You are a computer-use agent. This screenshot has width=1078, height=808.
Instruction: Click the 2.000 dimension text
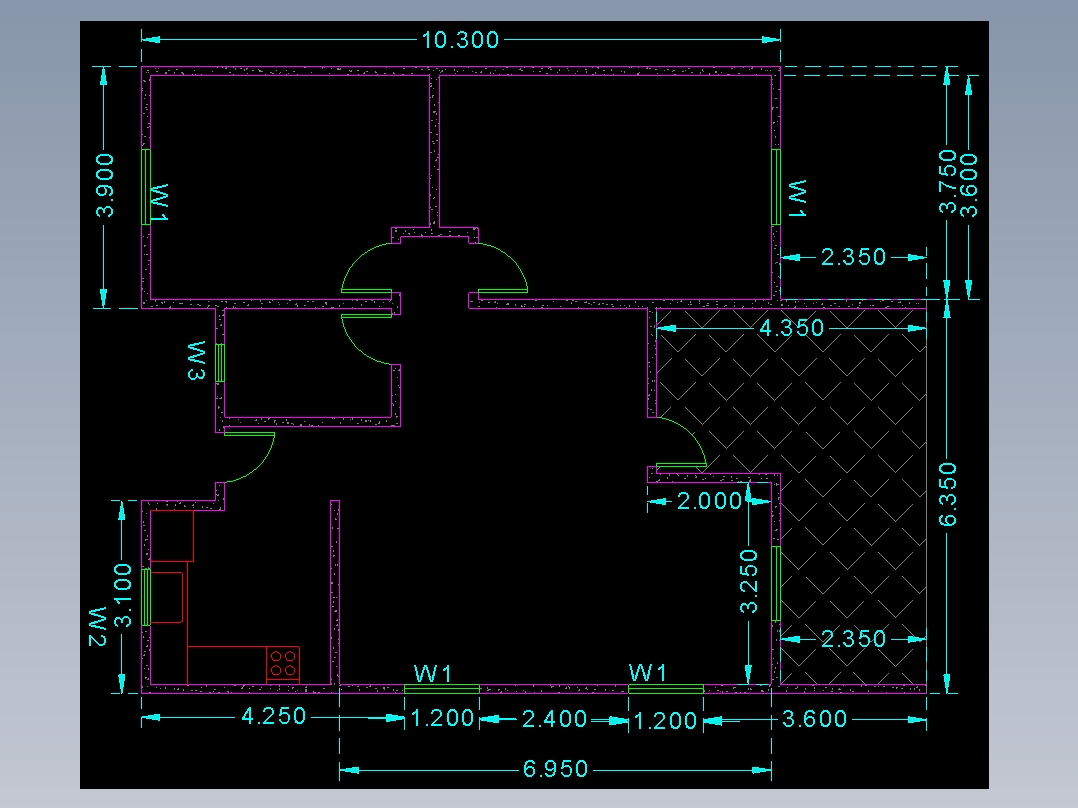point(710,501)
